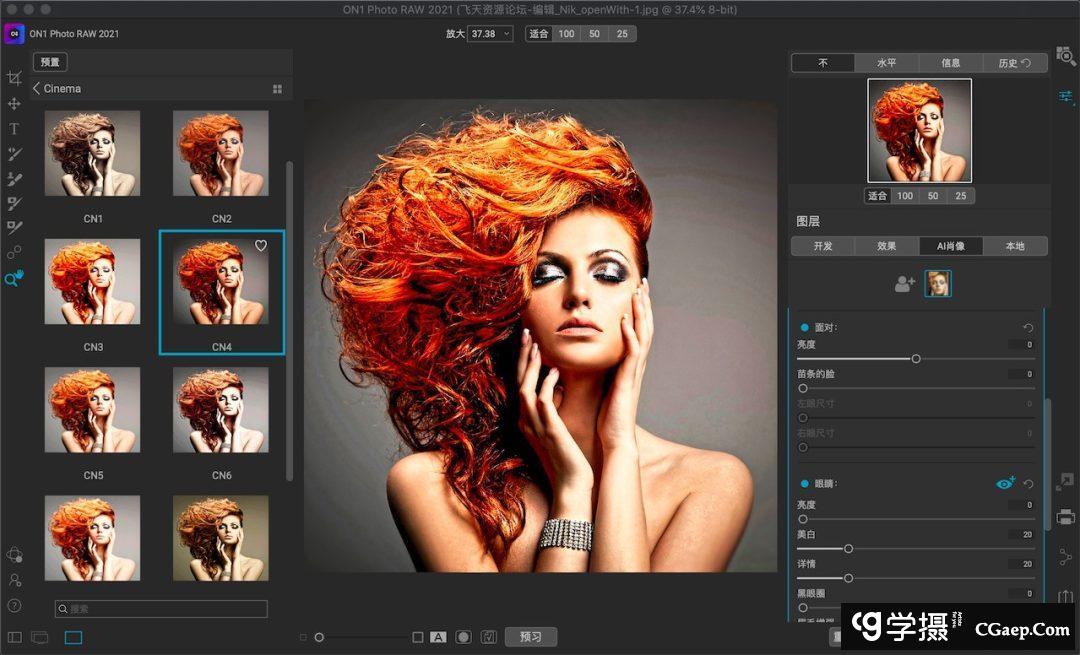Switch presets to grid view icon
Image resolution: width=1080 pixels, height=655 pixels.
coord(277,89)
